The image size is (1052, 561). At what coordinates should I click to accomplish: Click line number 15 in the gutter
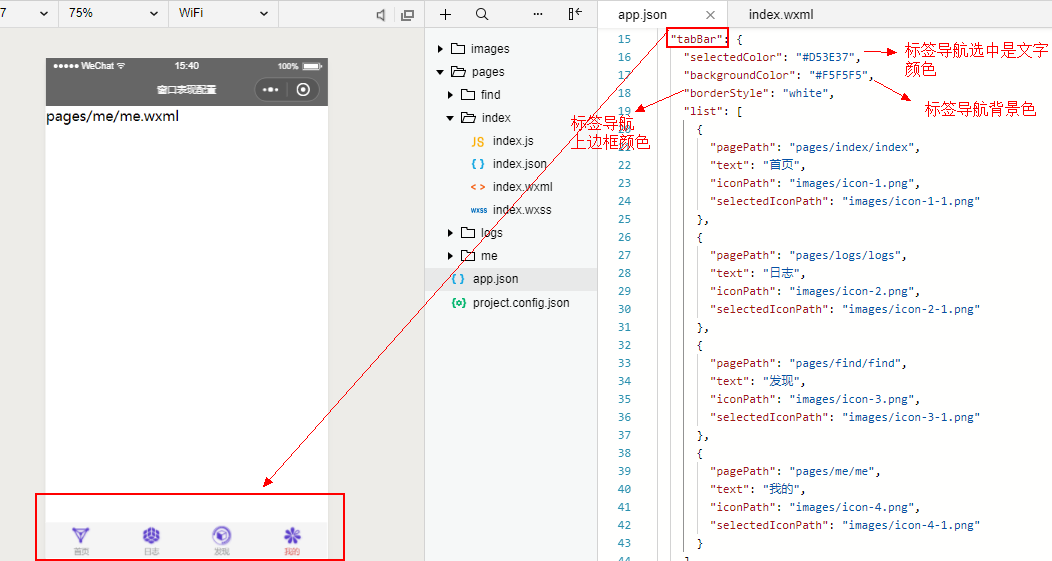click(625, 39)
